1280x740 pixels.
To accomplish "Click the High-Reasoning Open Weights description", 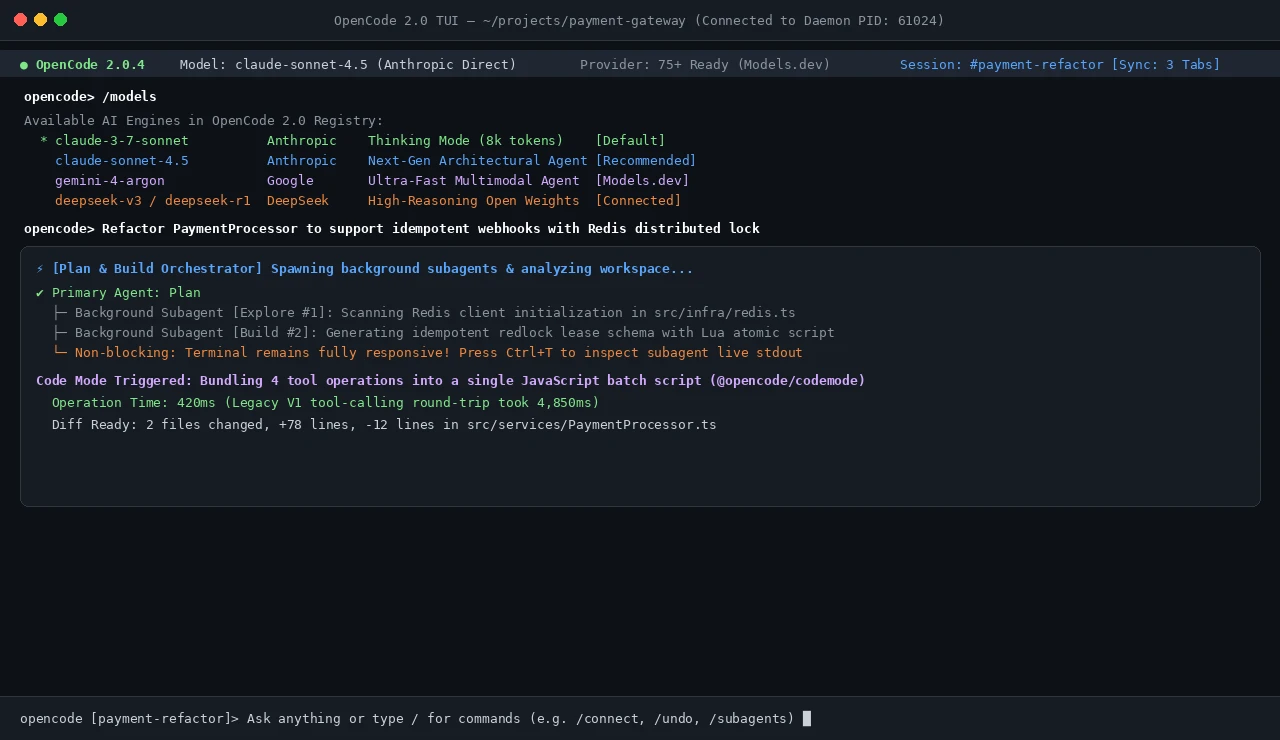I will [x=473, y=201].
